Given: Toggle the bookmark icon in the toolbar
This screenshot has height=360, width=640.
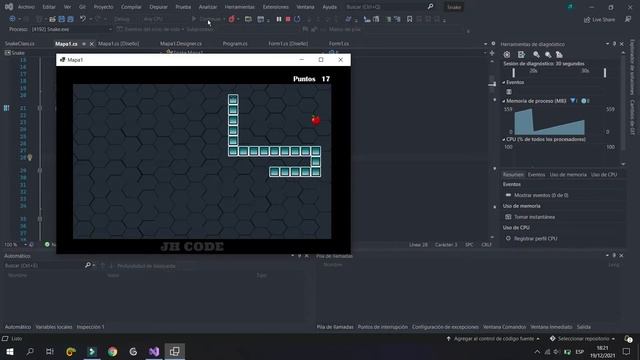Looking at the screenshot, I should click(x=409, y=19).
